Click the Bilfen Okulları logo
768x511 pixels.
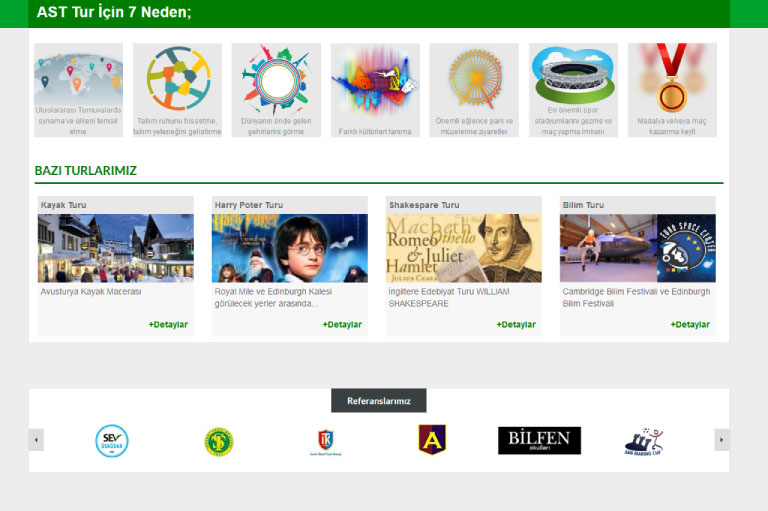click(539, 440)
